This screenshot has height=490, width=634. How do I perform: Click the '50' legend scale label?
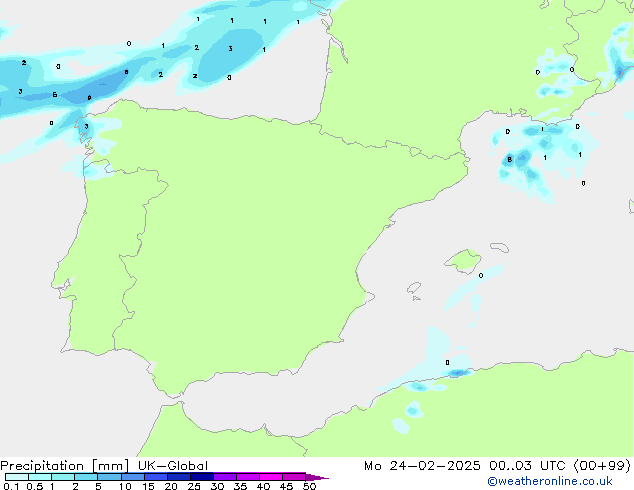pos(309,486)
